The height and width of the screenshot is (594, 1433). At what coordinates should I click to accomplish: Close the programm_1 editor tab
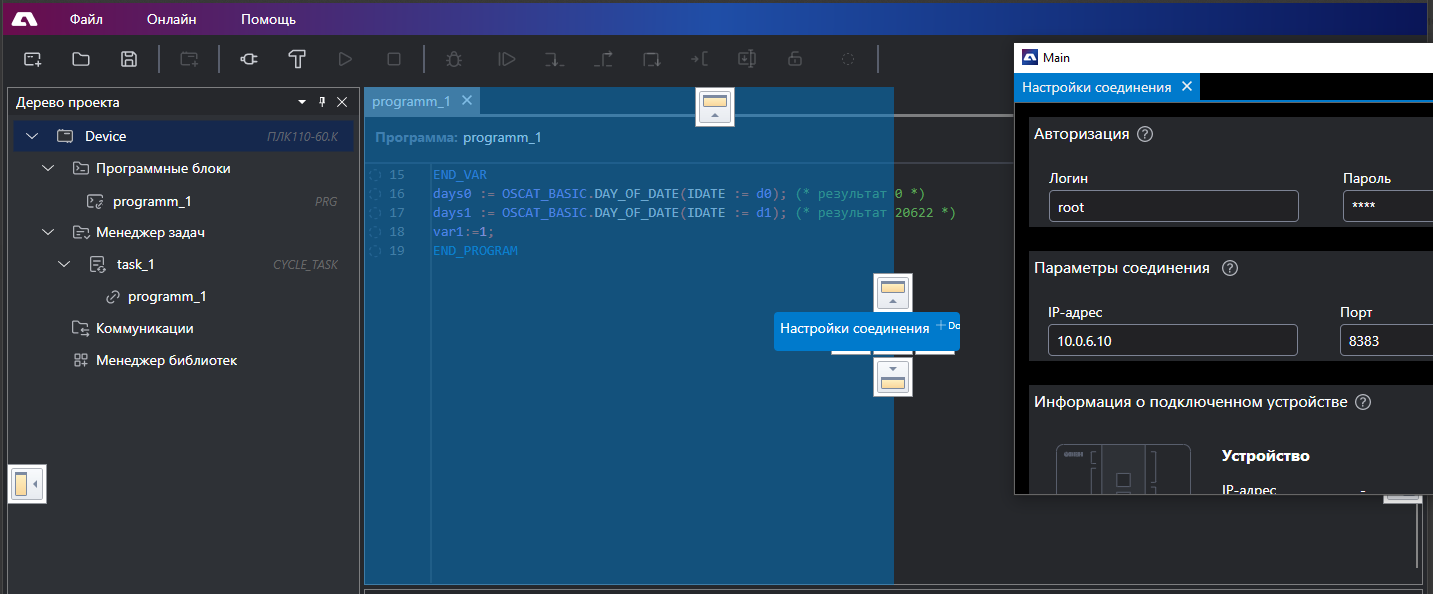pyautogui.click(x=466, y=101)
